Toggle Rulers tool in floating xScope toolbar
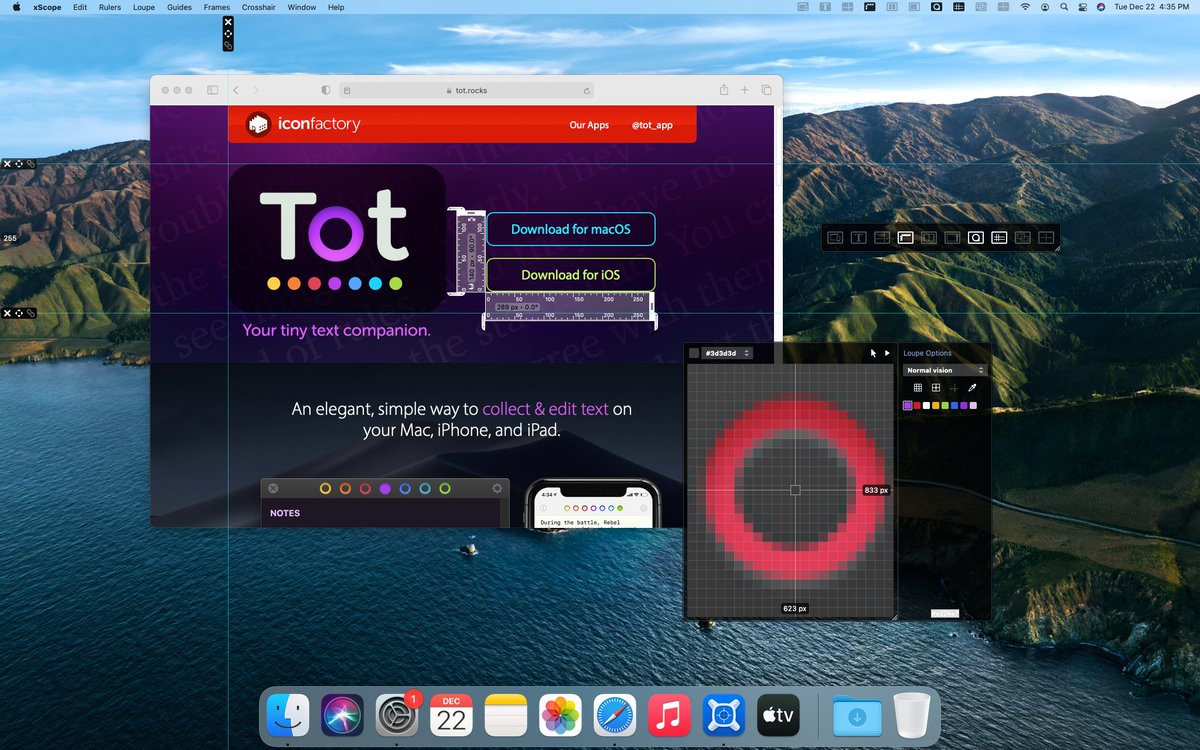Image resolution: width=1200 pixels, height=750 pixels. (x=905, y=238)
